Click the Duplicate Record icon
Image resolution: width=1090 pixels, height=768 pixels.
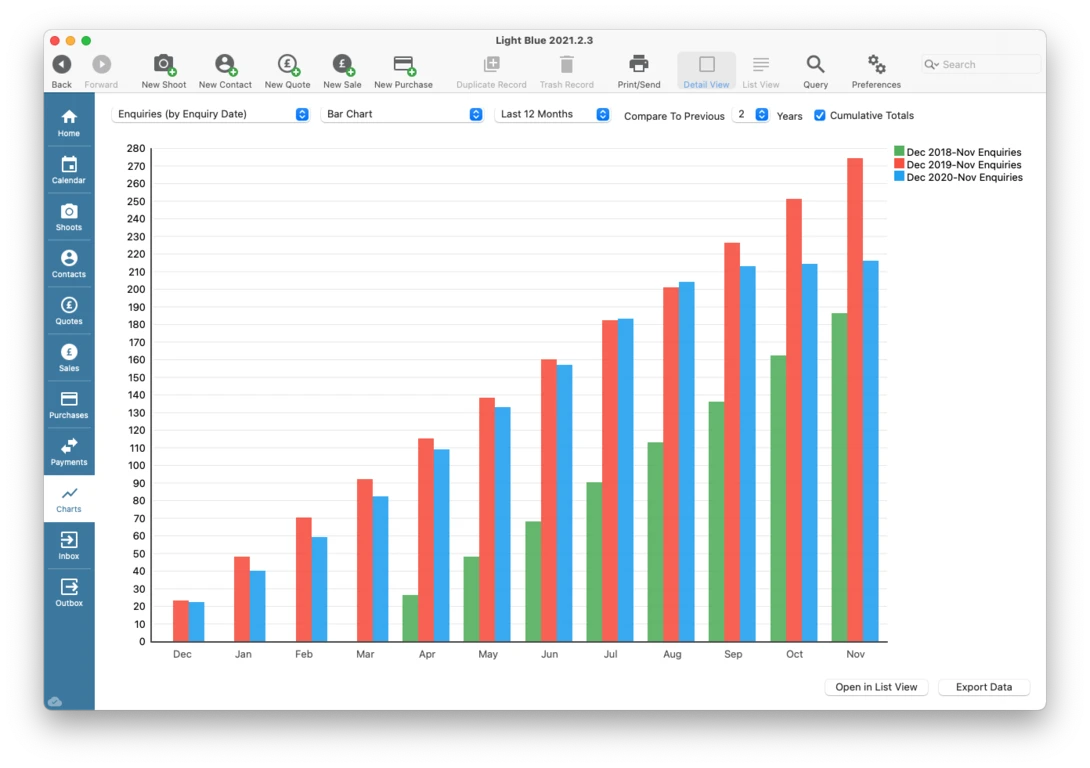click(x=491, y=65)
